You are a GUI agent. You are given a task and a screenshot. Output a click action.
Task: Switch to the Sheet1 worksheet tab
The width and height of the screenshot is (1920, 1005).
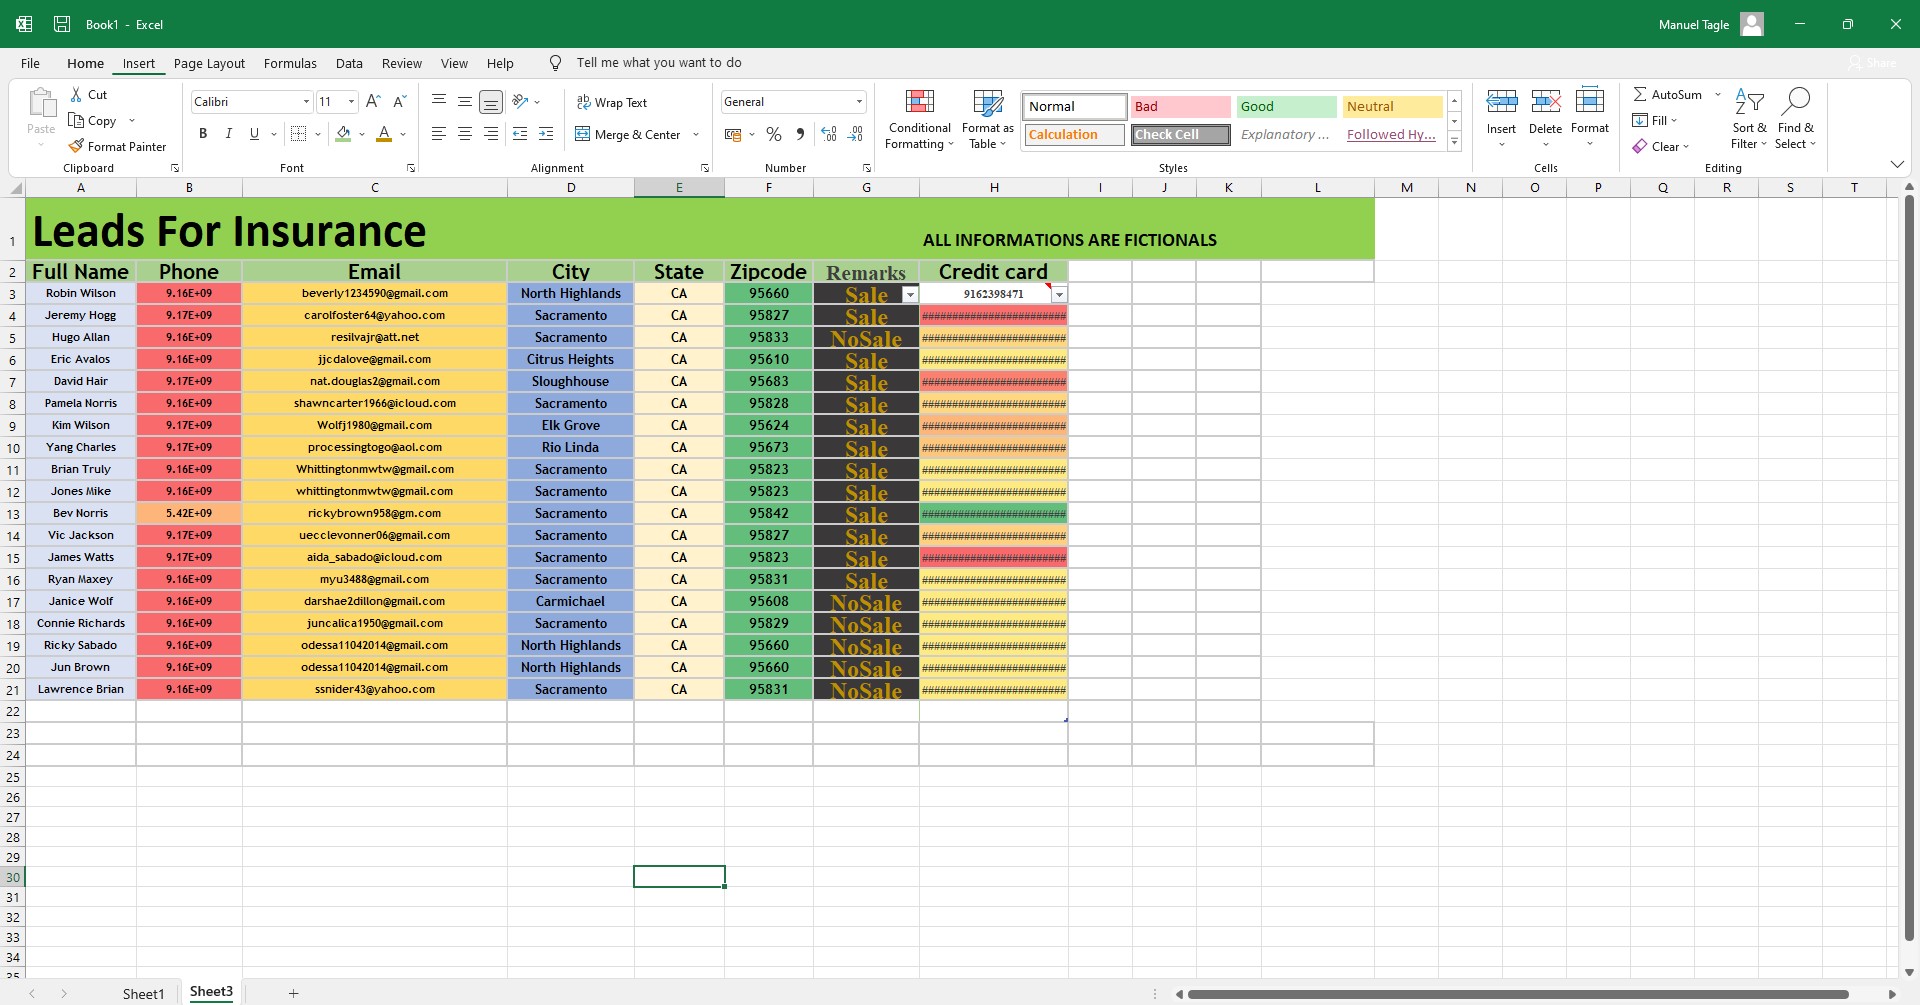[143, 993]
